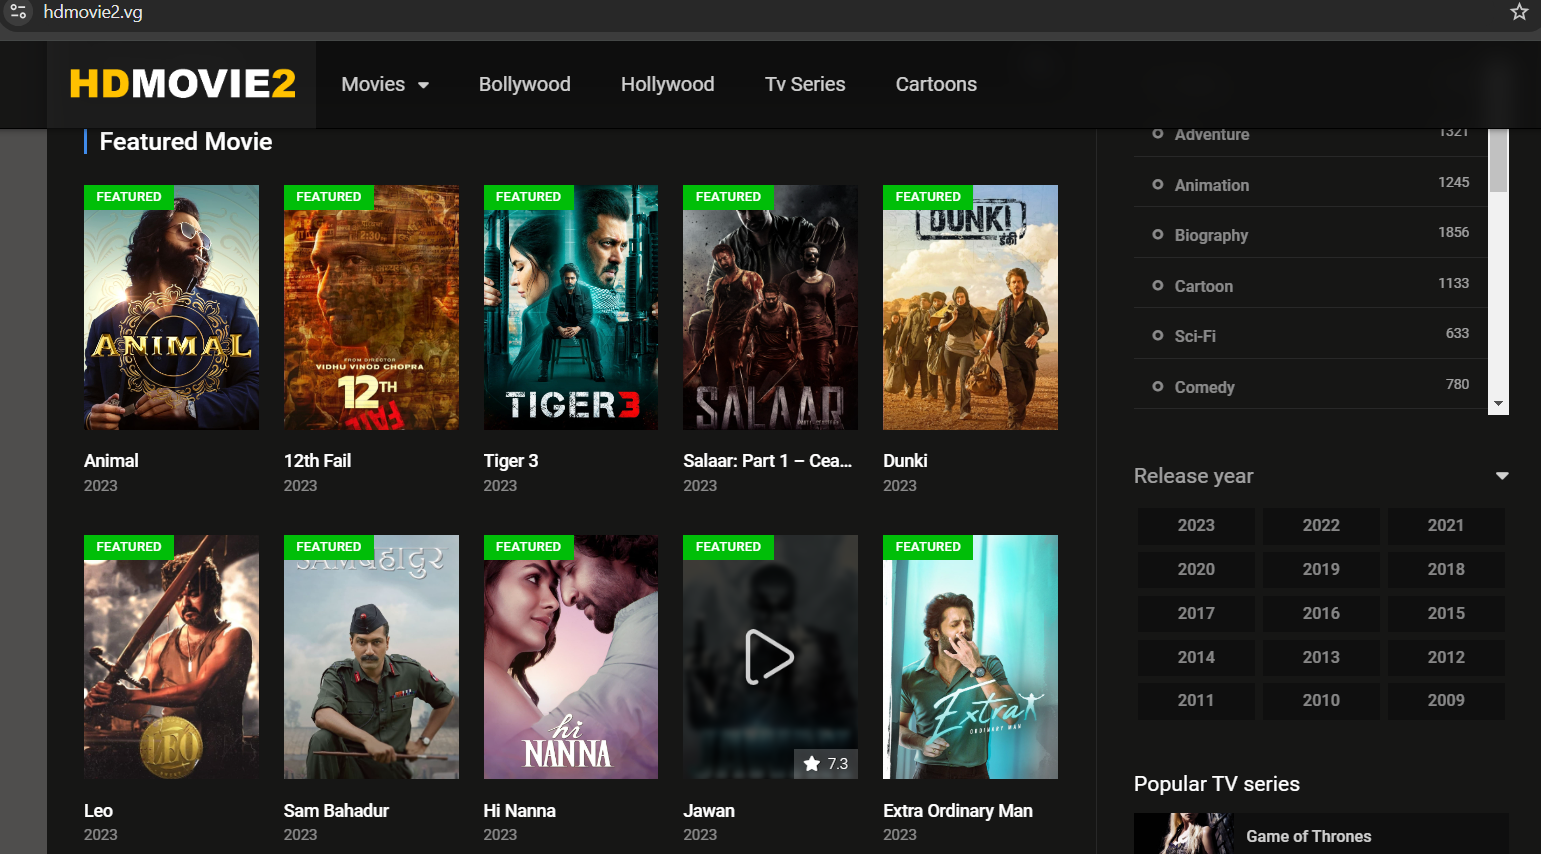Open the Cartoons menu
Viewport: 1541px width, 854px height.
[936, 84]
